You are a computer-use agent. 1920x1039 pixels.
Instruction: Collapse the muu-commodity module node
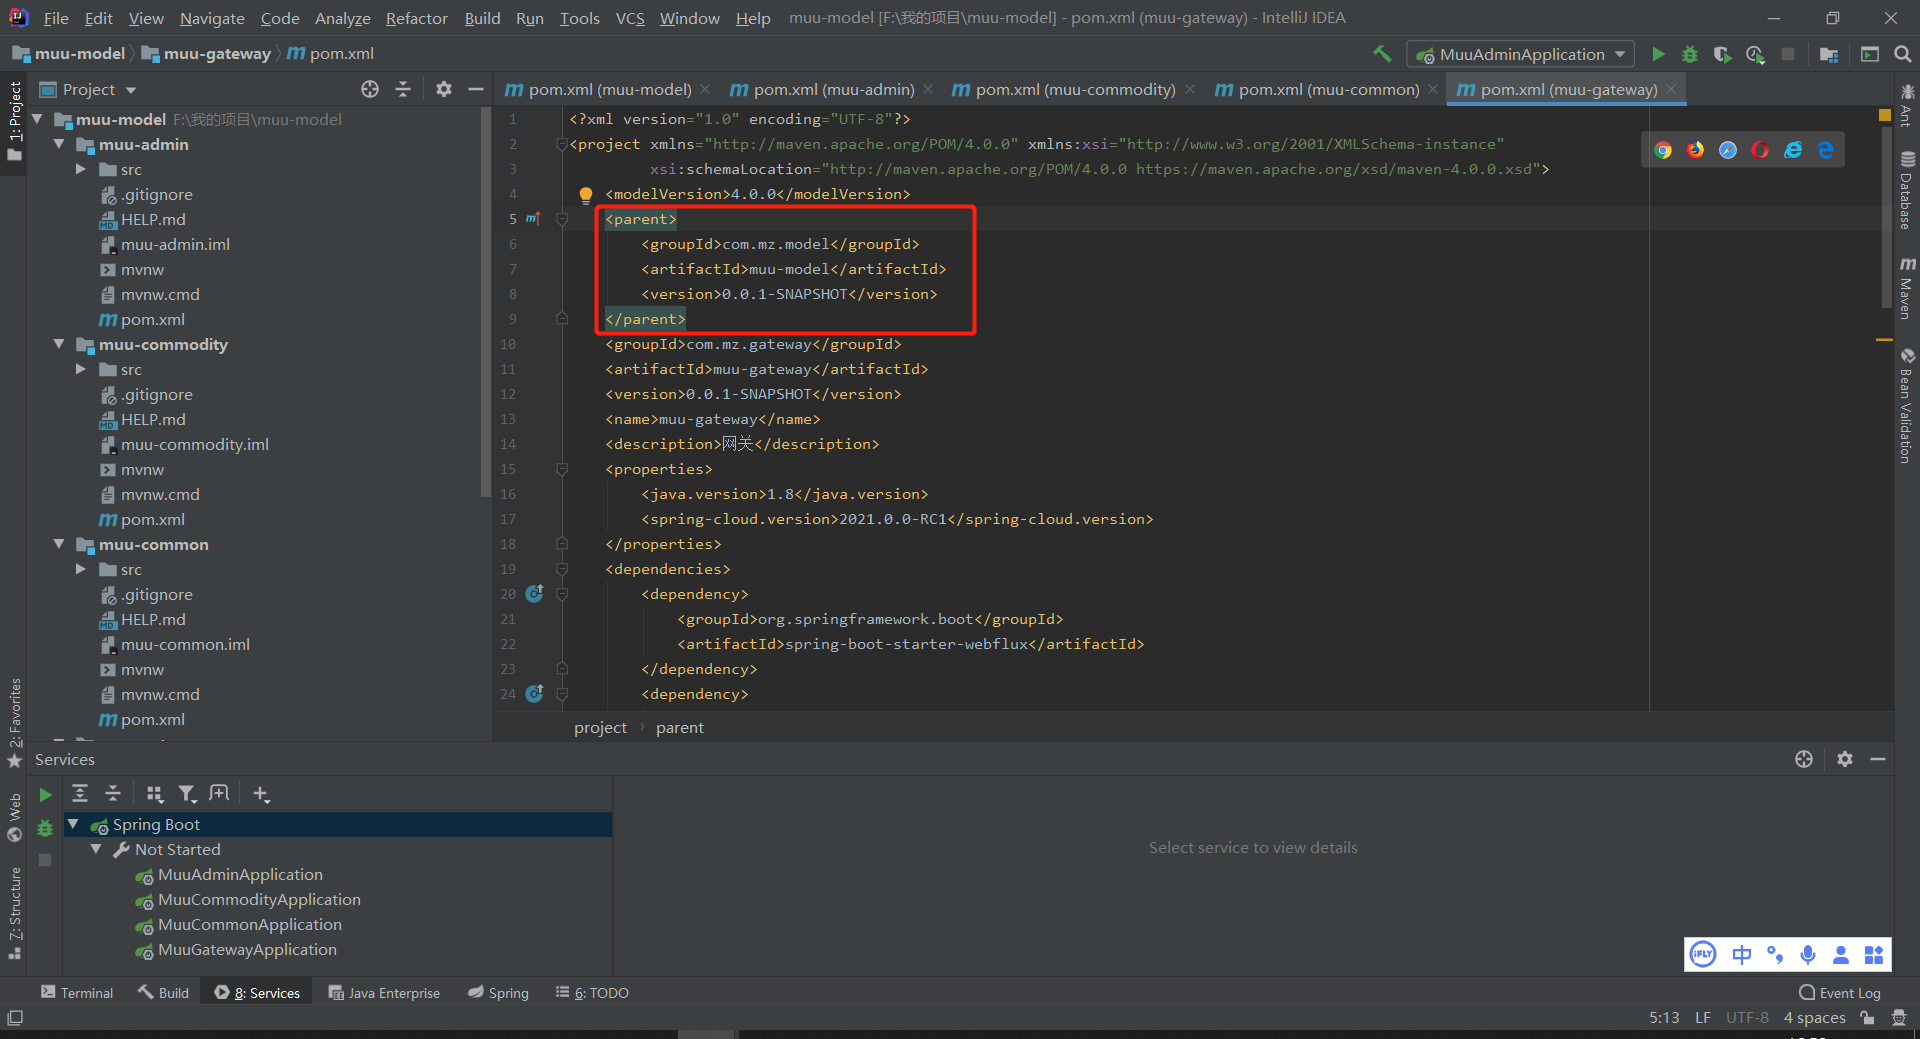[x=59, y=344]
